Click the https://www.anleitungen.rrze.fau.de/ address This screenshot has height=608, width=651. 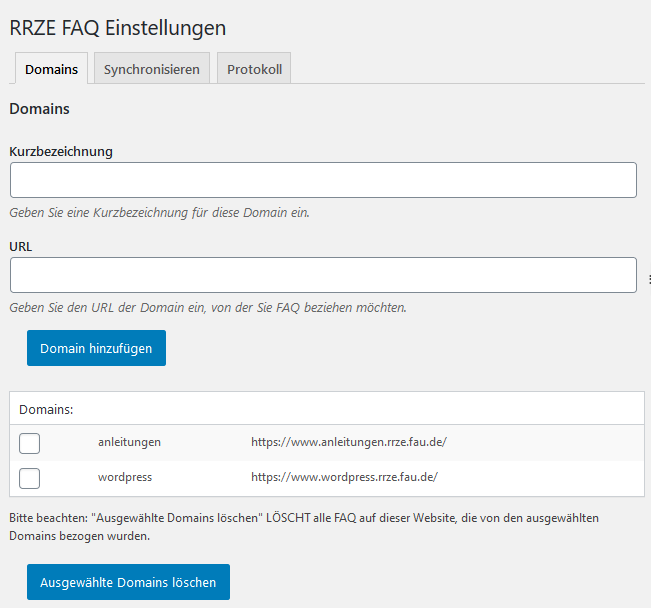355,442
